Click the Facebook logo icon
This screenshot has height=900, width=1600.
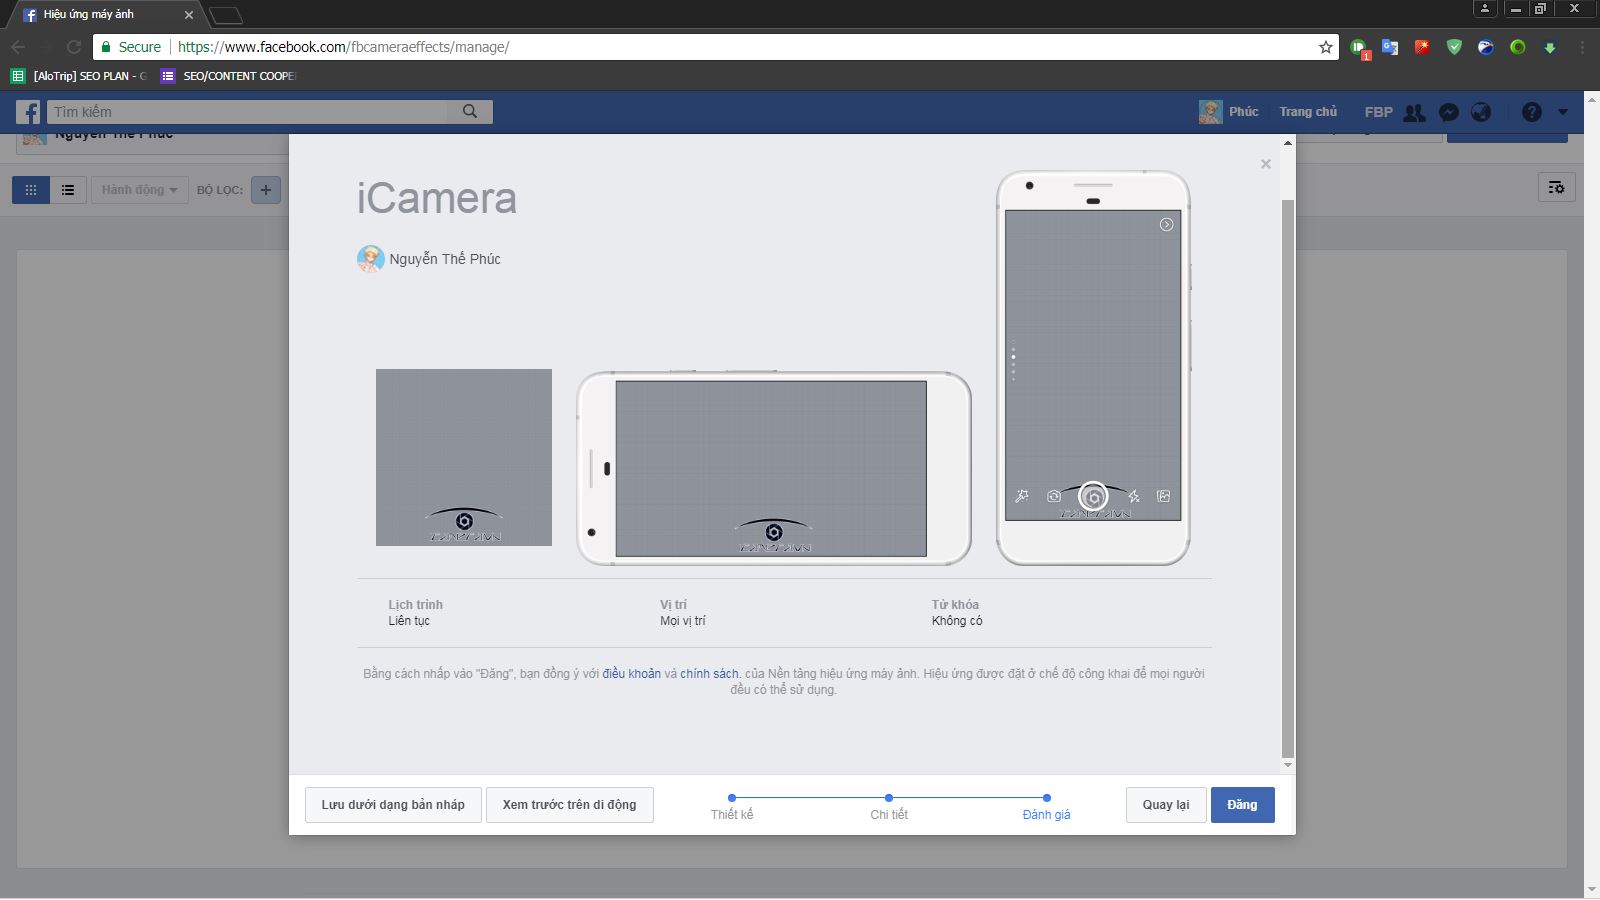(x=29, y=112)
